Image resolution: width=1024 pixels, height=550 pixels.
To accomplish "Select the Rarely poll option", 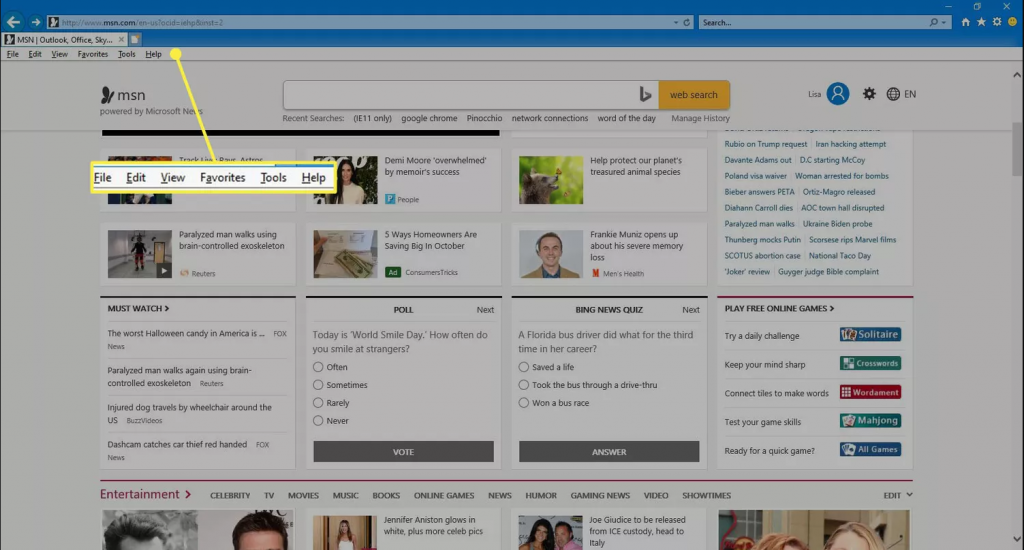I will tap(318, 402).
